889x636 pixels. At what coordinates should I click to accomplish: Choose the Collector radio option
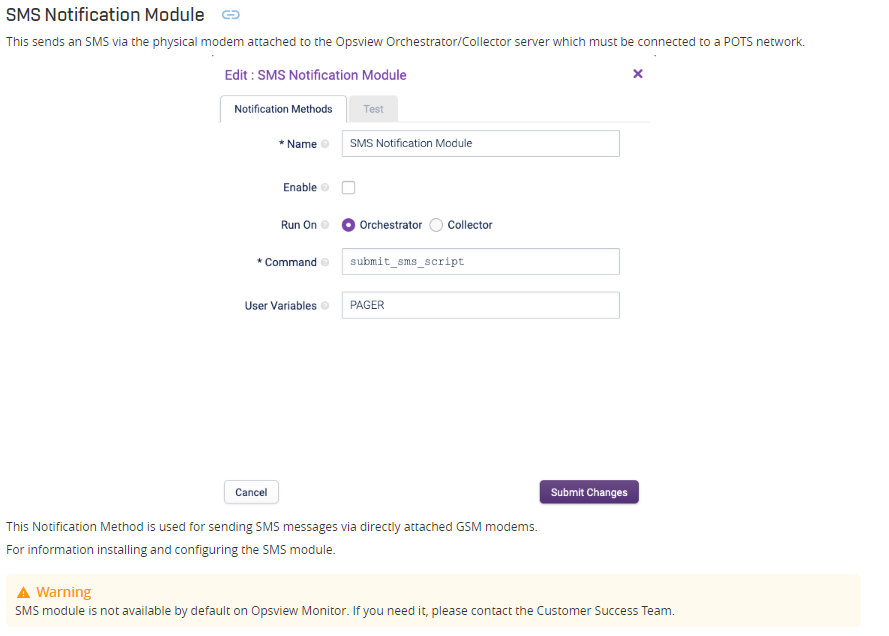pos(436,225)
